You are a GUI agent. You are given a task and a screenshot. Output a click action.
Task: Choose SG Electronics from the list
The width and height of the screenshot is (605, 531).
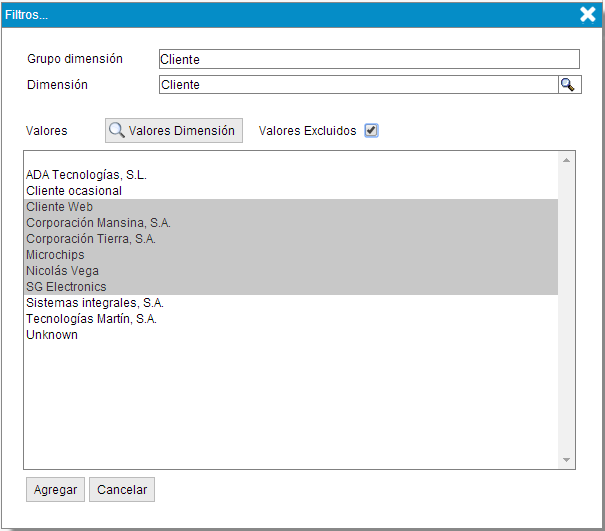(66, 287)
